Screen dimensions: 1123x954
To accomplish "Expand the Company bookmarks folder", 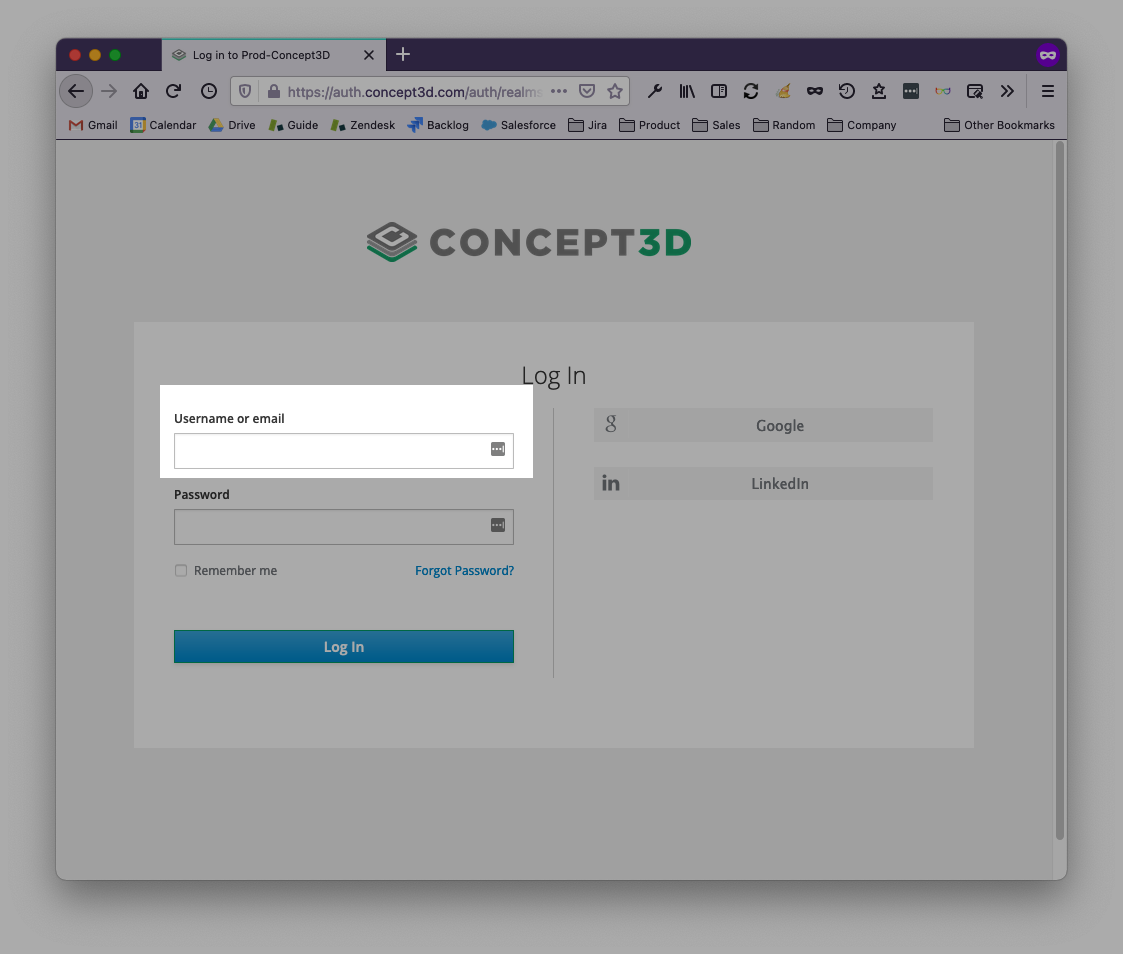I will point(862,125).
